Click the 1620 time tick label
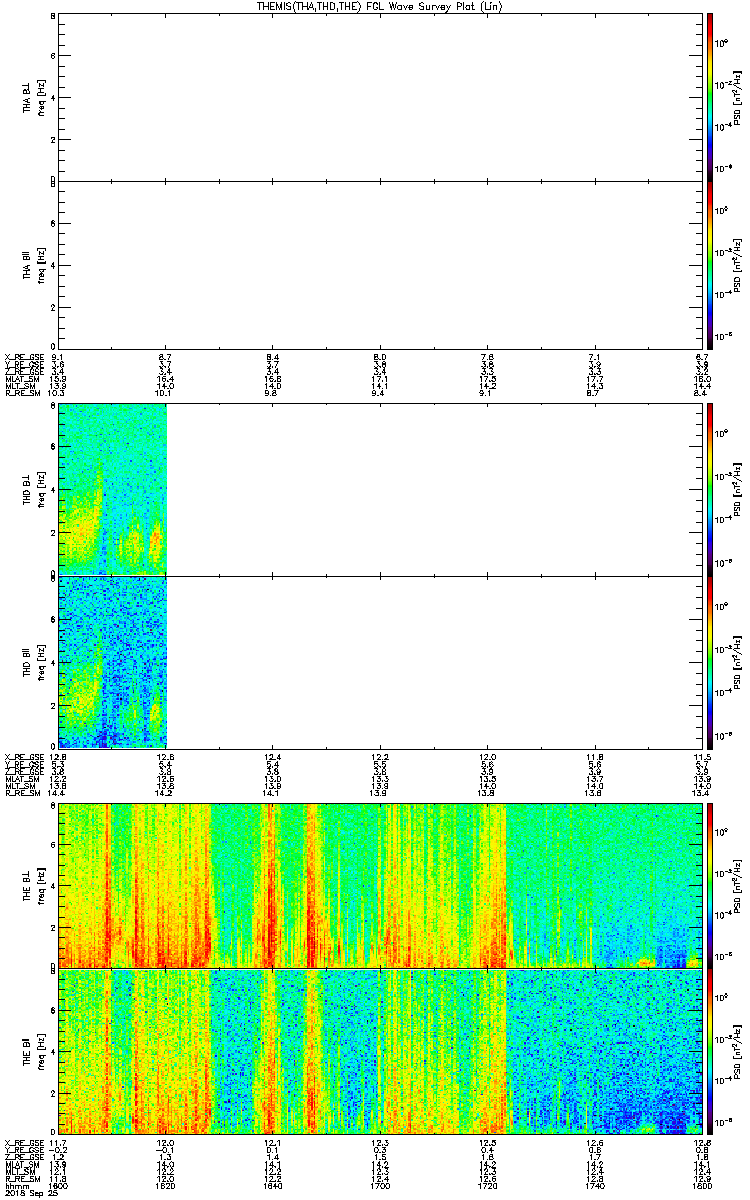The image size is (750, 1200). pos(166,1186)
